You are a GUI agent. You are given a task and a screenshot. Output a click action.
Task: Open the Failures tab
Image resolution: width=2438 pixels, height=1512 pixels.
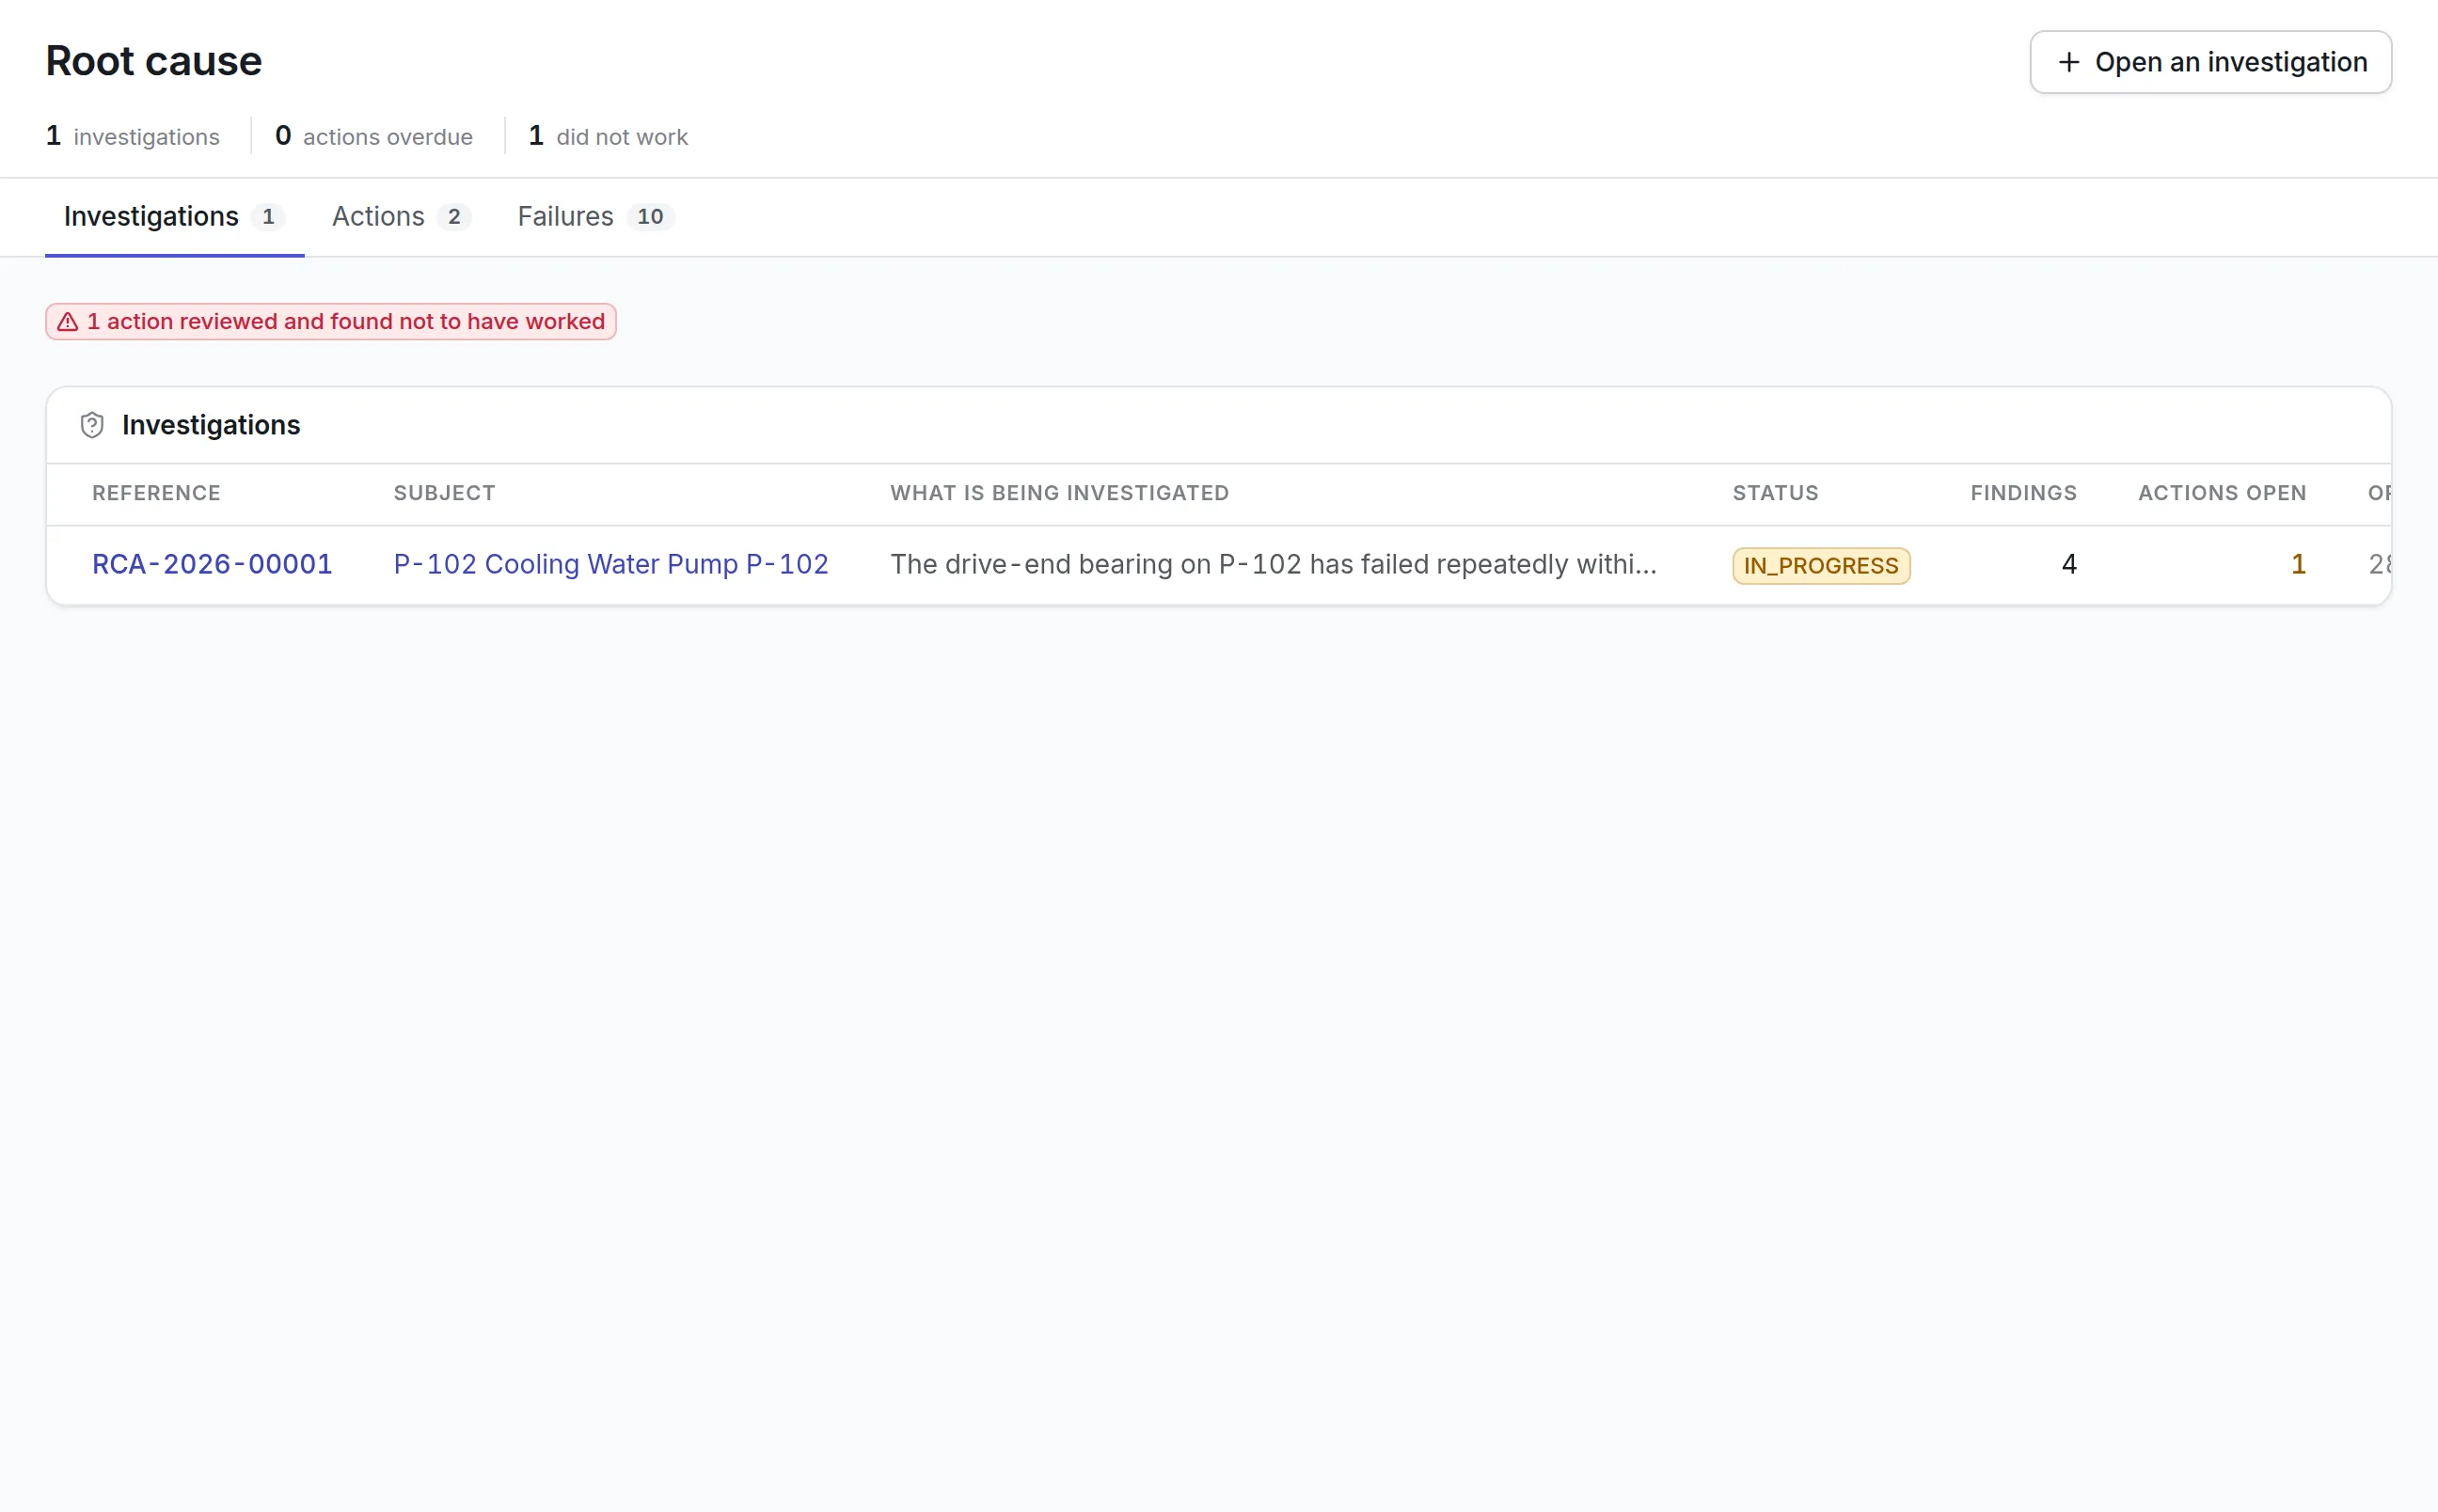pos(596,217)
